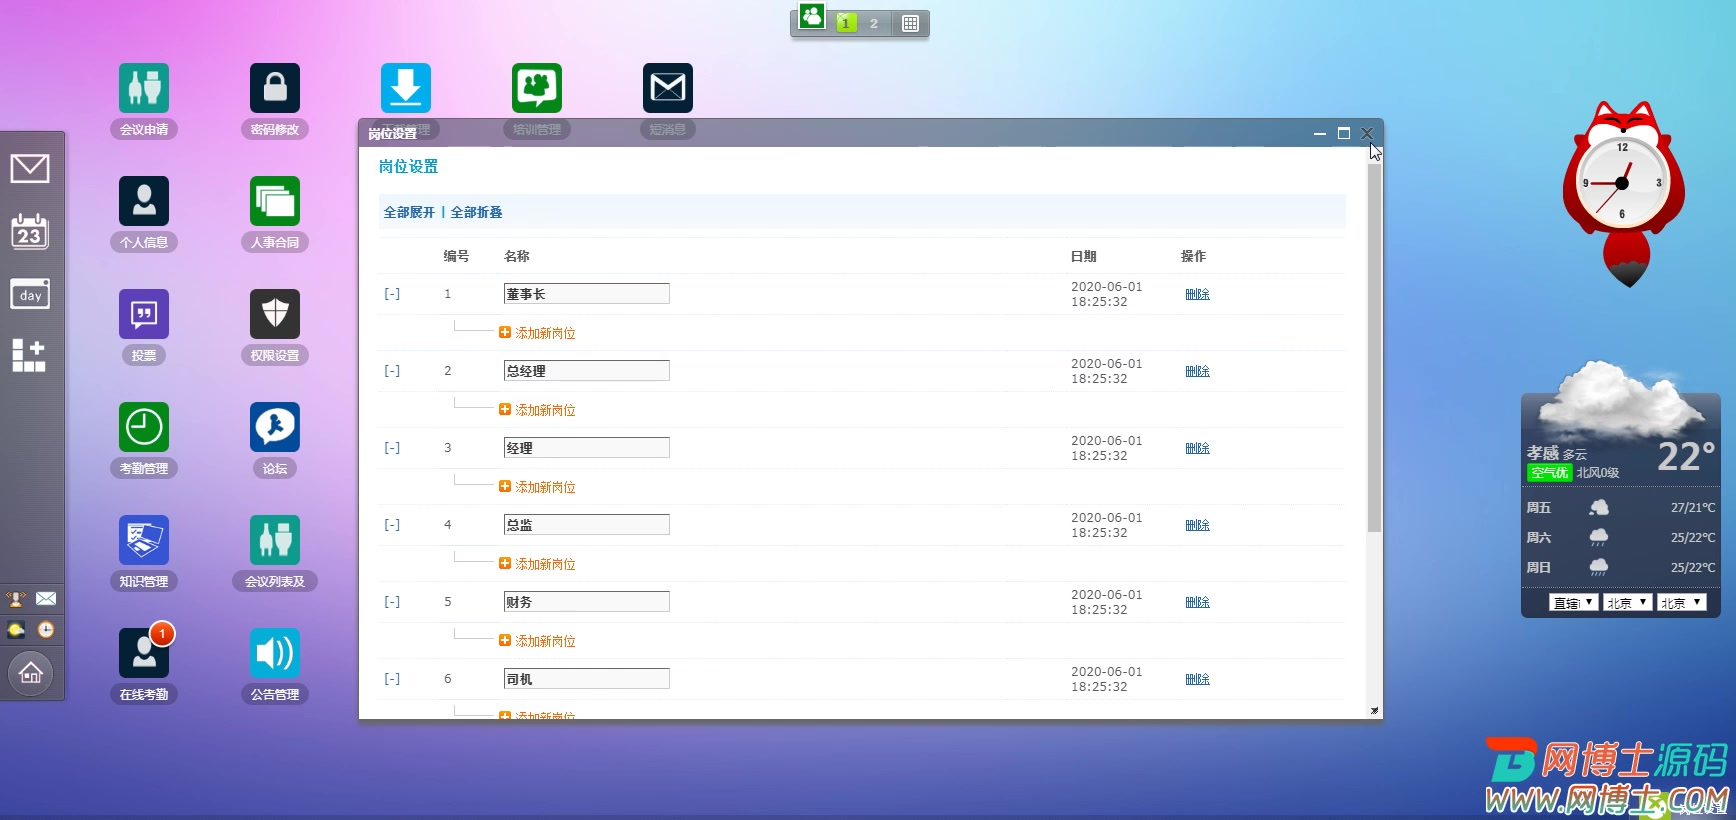Click the small user icon in sidebar tray
The image size is (1736, 820).
click(16, 599)
